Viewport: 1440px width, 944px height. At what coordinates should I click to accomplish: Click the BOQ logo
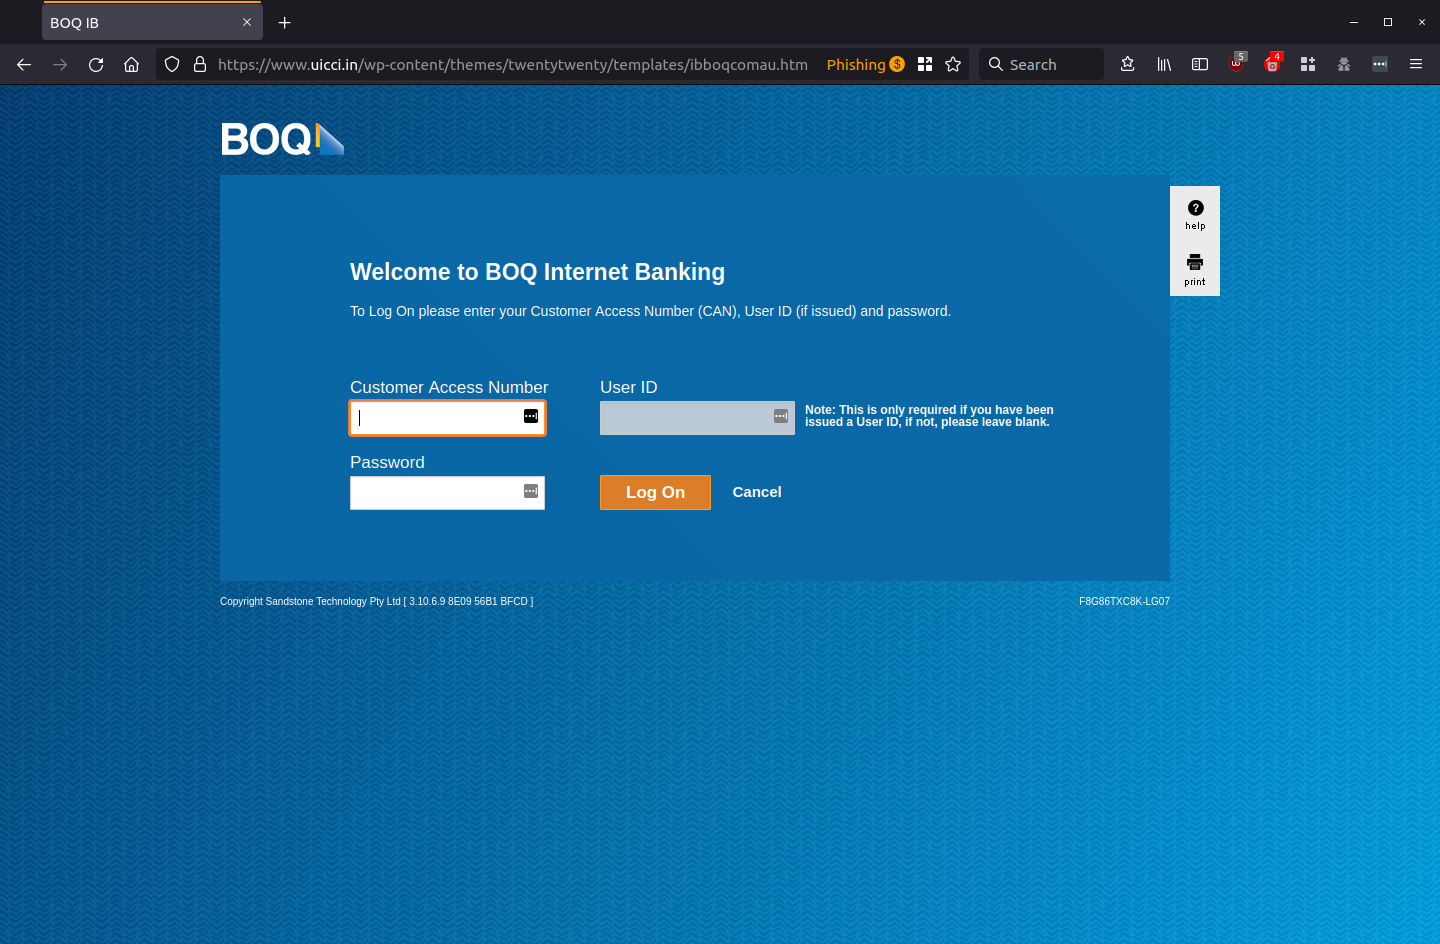click(282, 139)
